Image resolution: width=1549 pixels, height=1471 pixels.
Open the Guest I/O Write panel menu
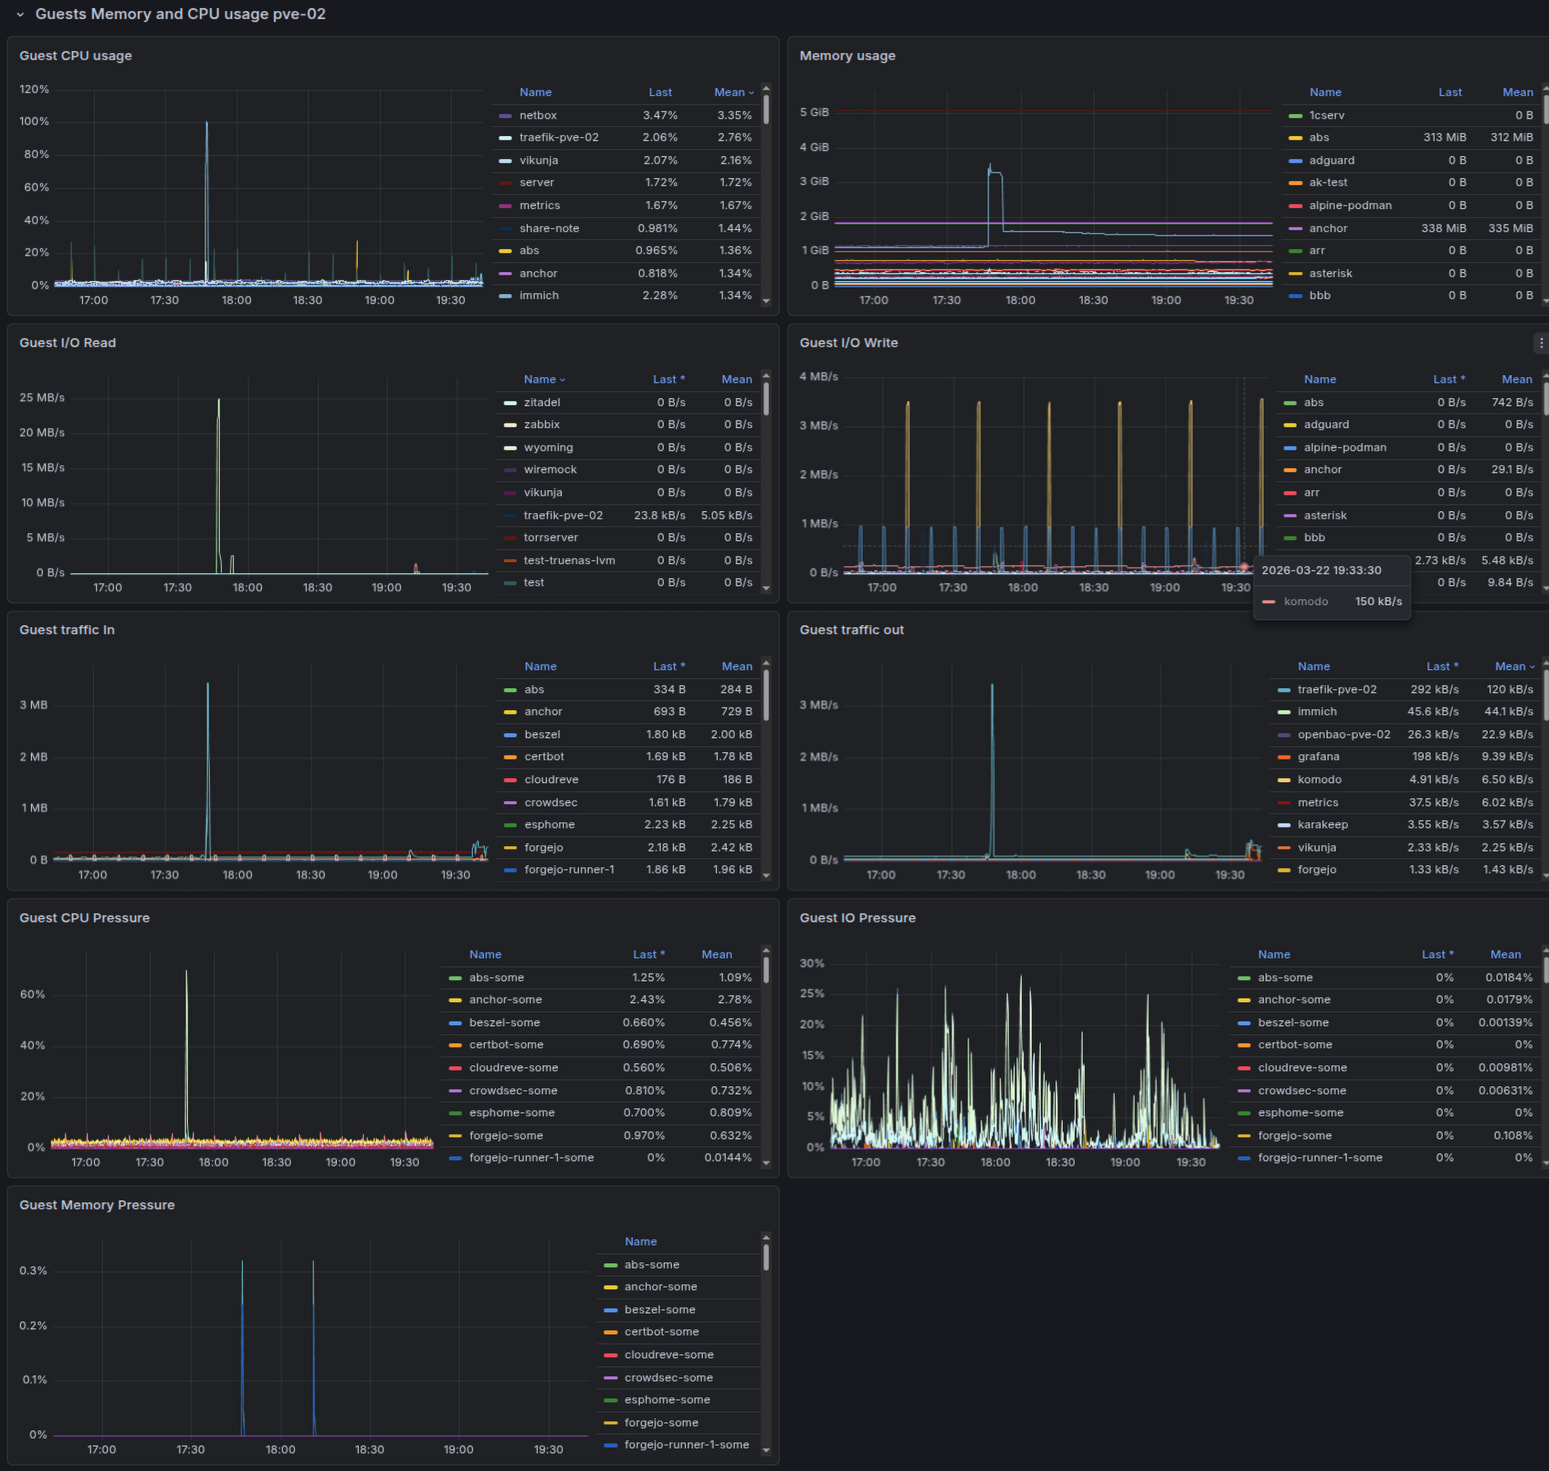[1540, 343]
